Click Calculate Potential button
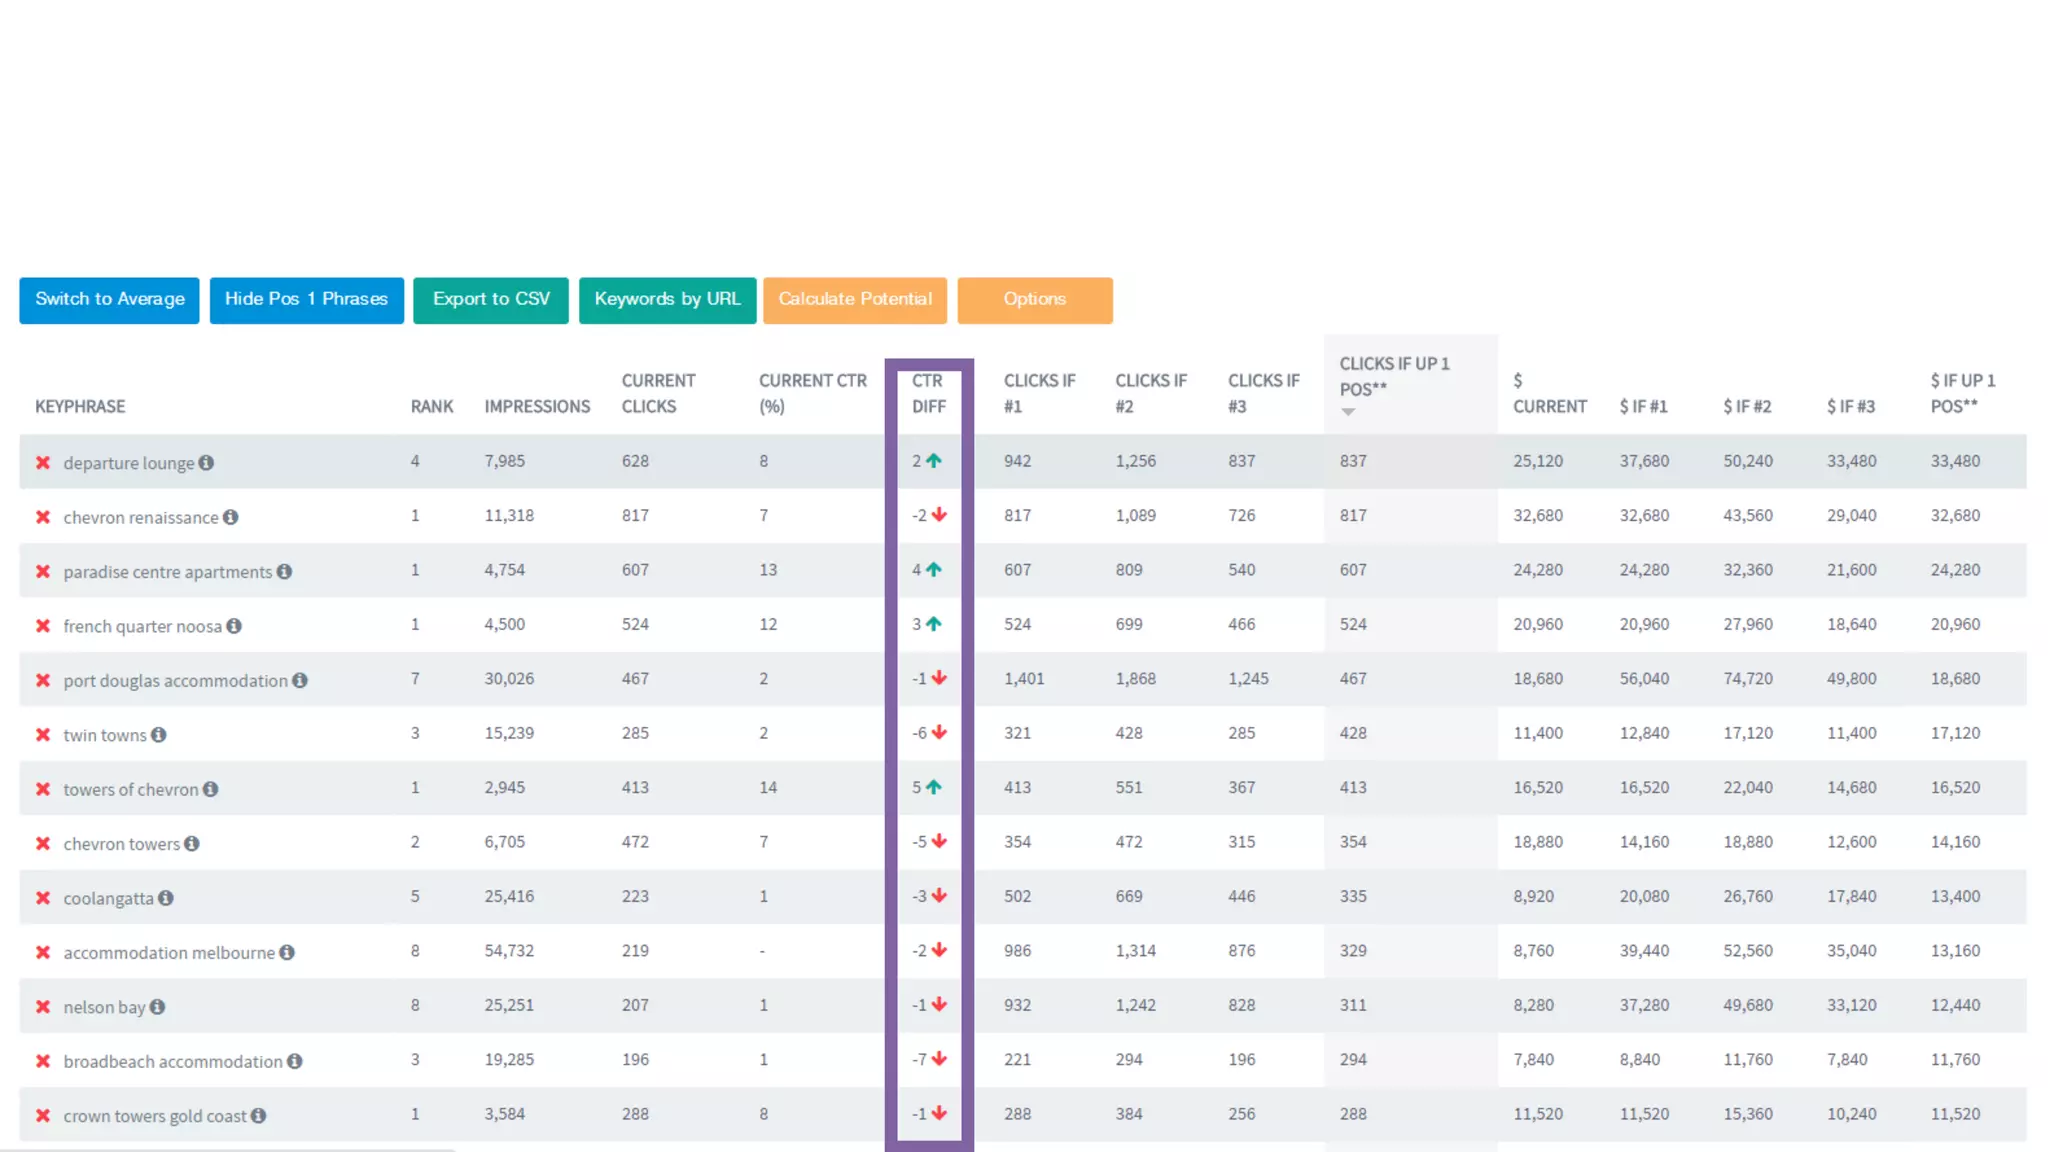 [x=854, y=300]
